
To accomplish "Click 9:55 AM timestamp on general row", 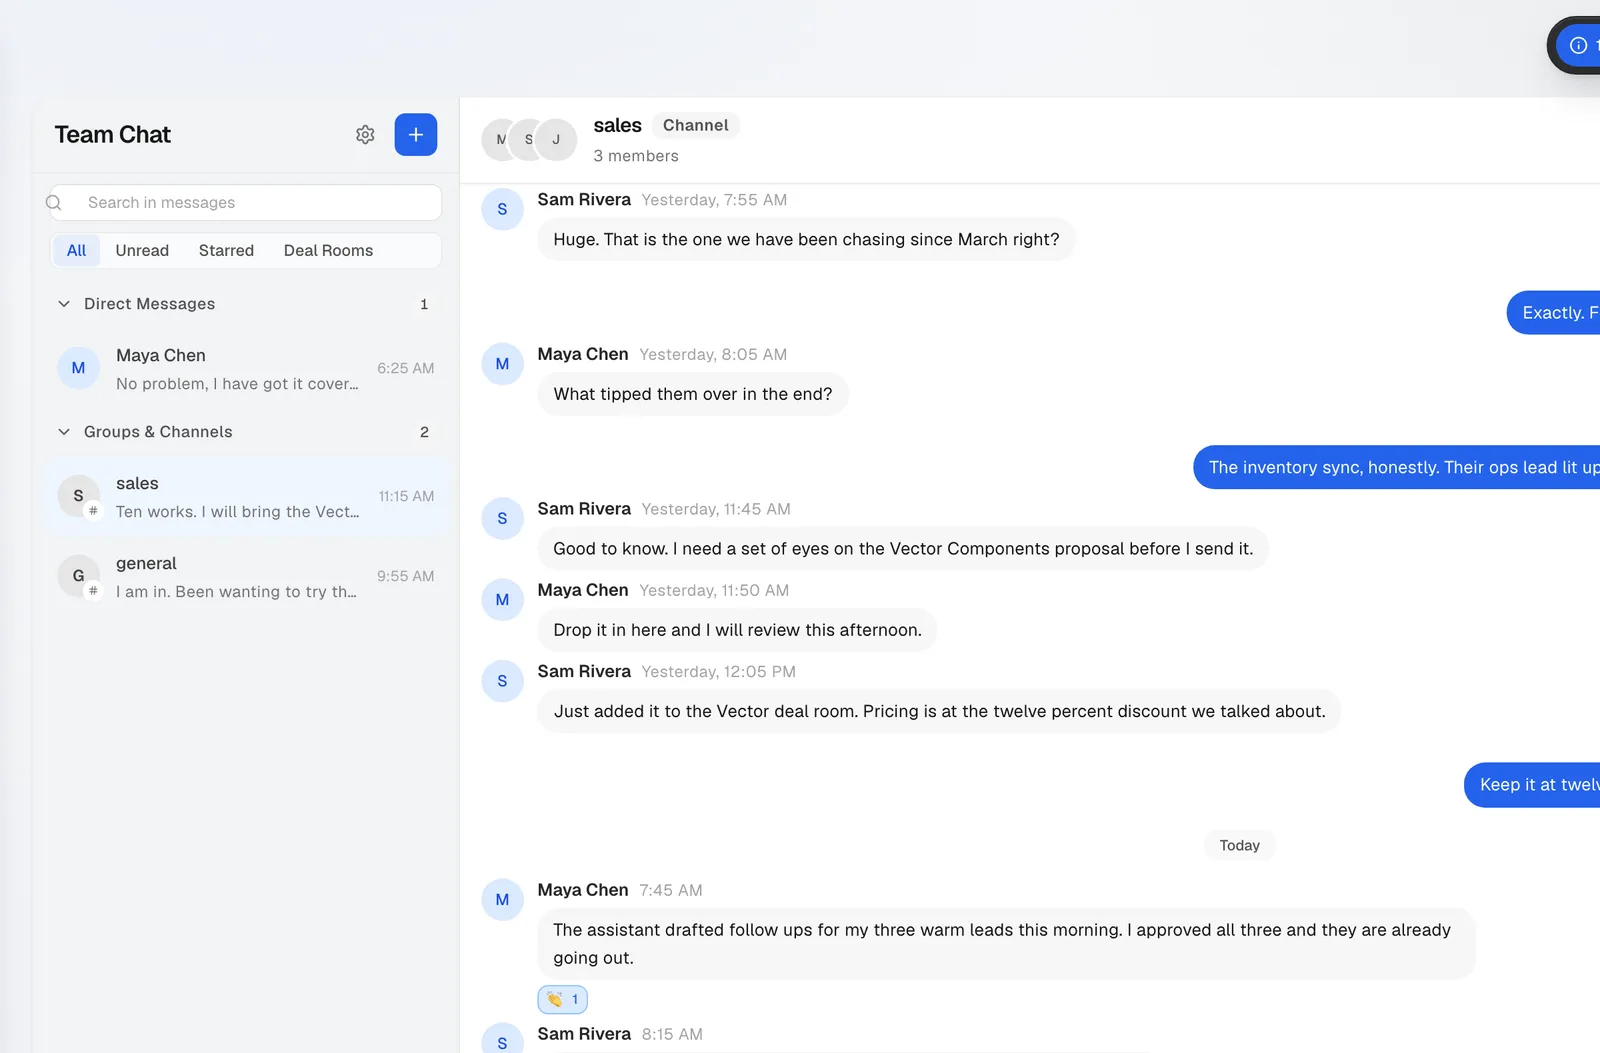I will [405, 576].
